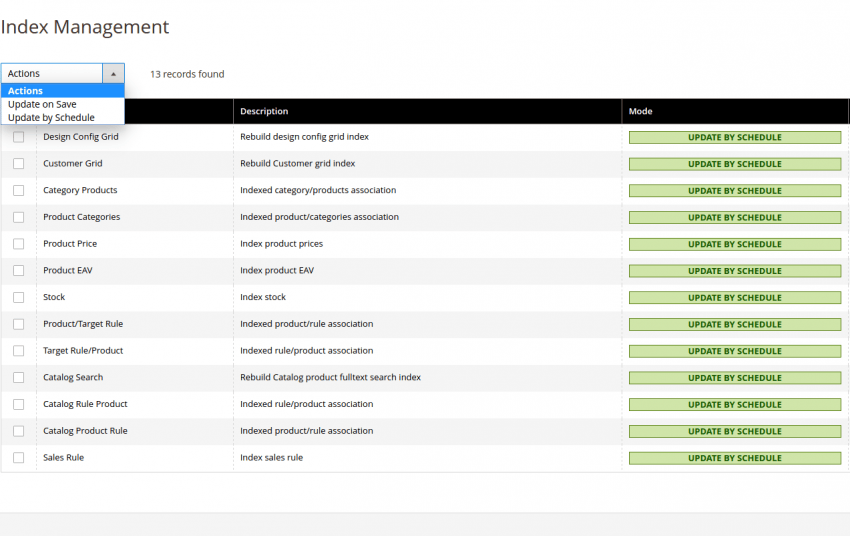850x536 pixels.
Task: Tick the Catalog Rule Product checkbox
Action: [x=18, y=404]
